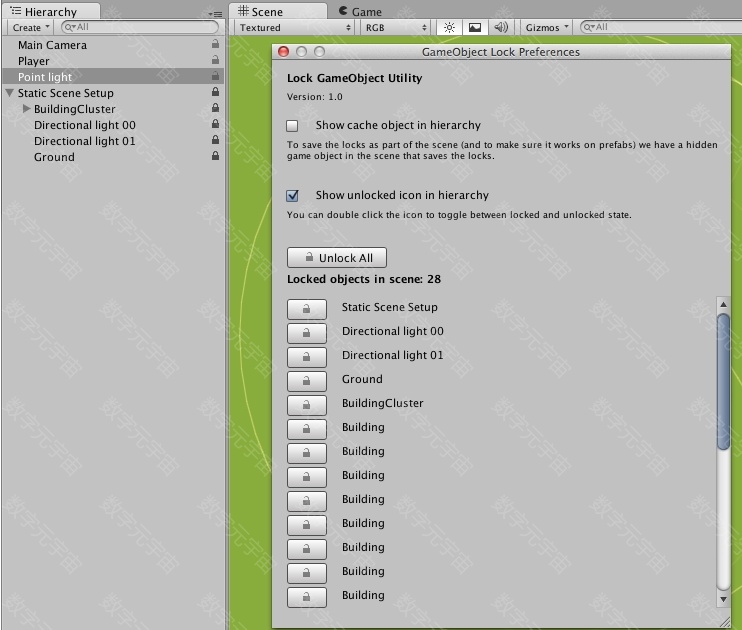The width and height of the screenshot is (742, 630).
Task: Expand BuildingCluster tree node
Action: [x=26, y=109]
